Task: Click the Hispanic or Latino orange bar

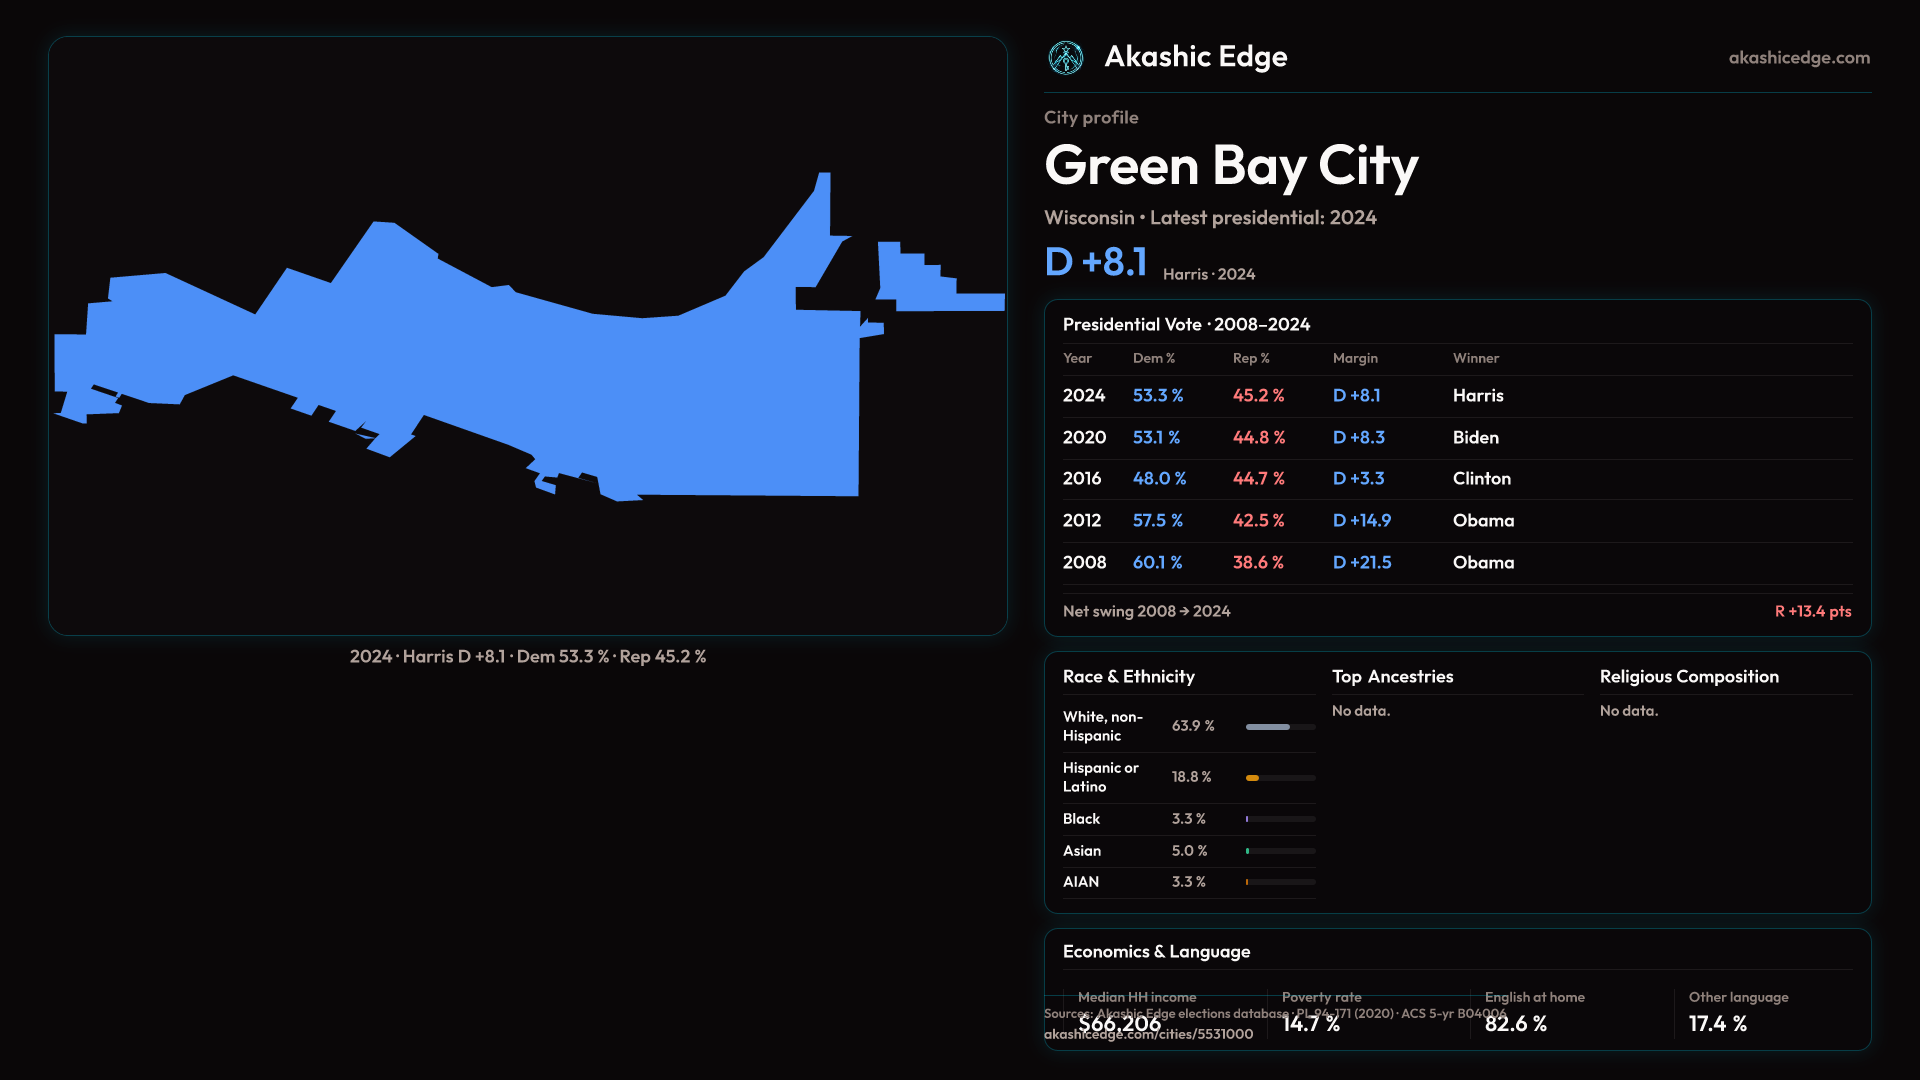Action: [x=1252, y=778]
